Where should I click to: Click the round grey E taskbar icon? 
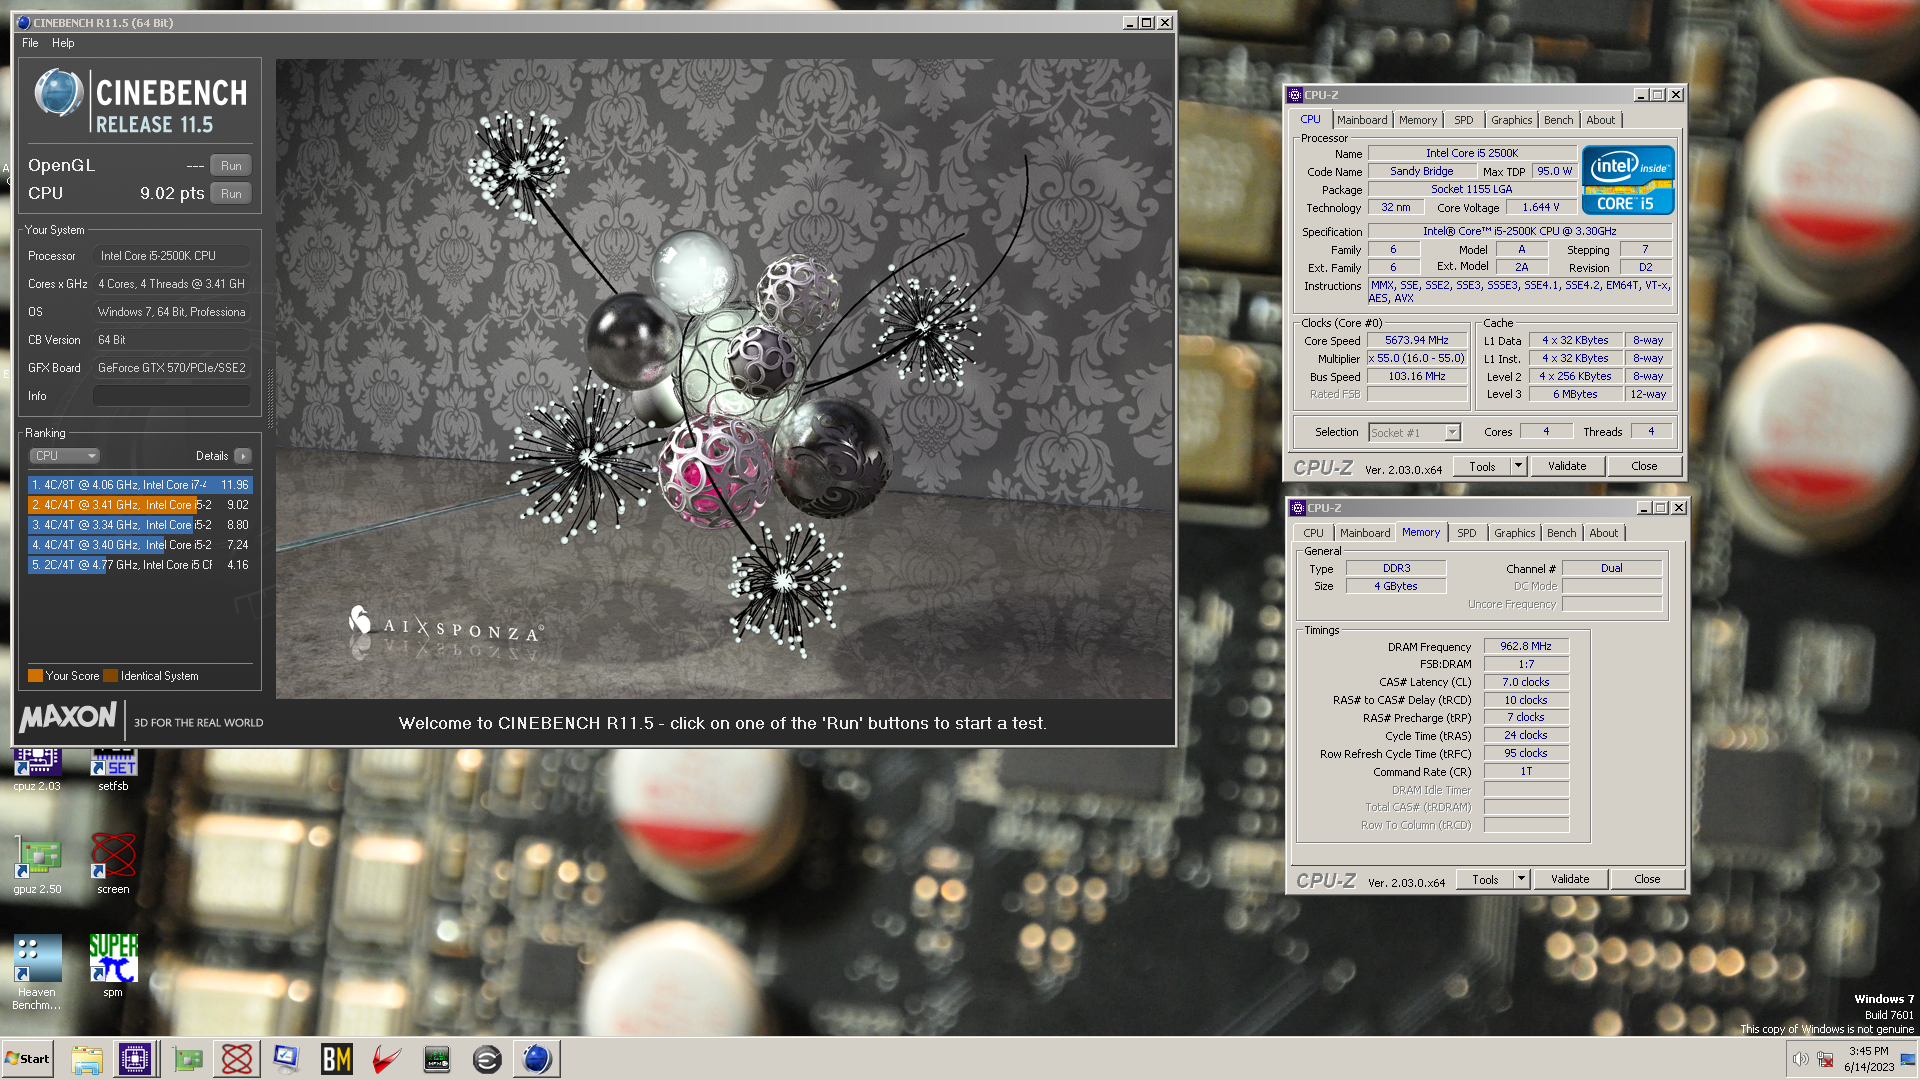(487, 1059)
